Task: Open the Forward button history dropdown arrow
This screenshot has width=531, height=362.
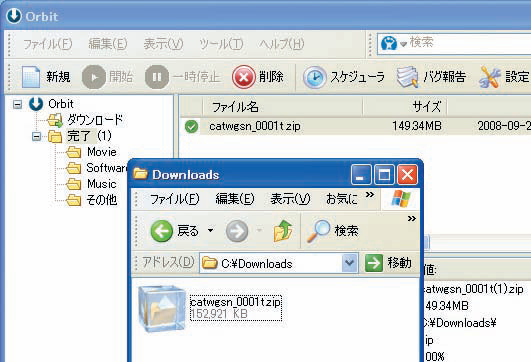Action: point(259,231)
